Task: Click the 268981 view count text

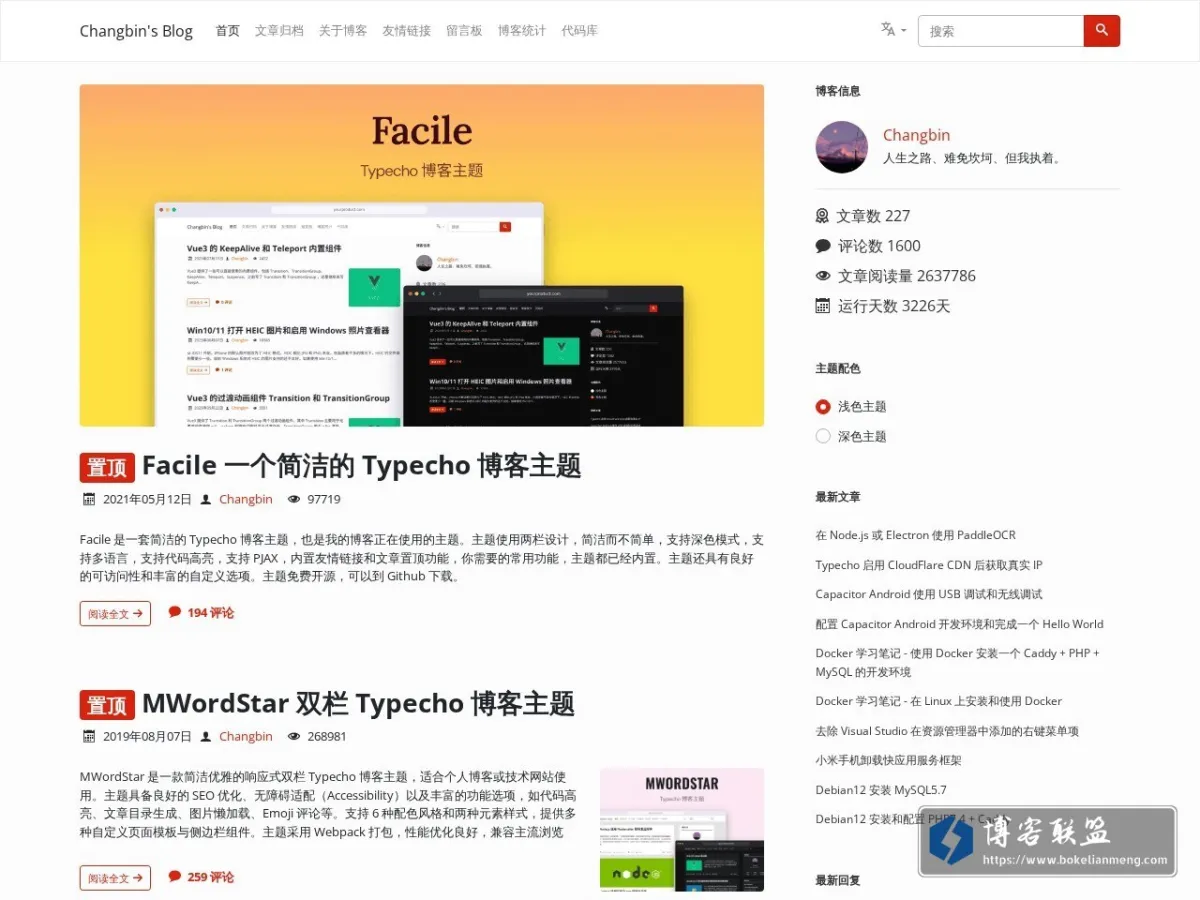Action: [327, 736]
